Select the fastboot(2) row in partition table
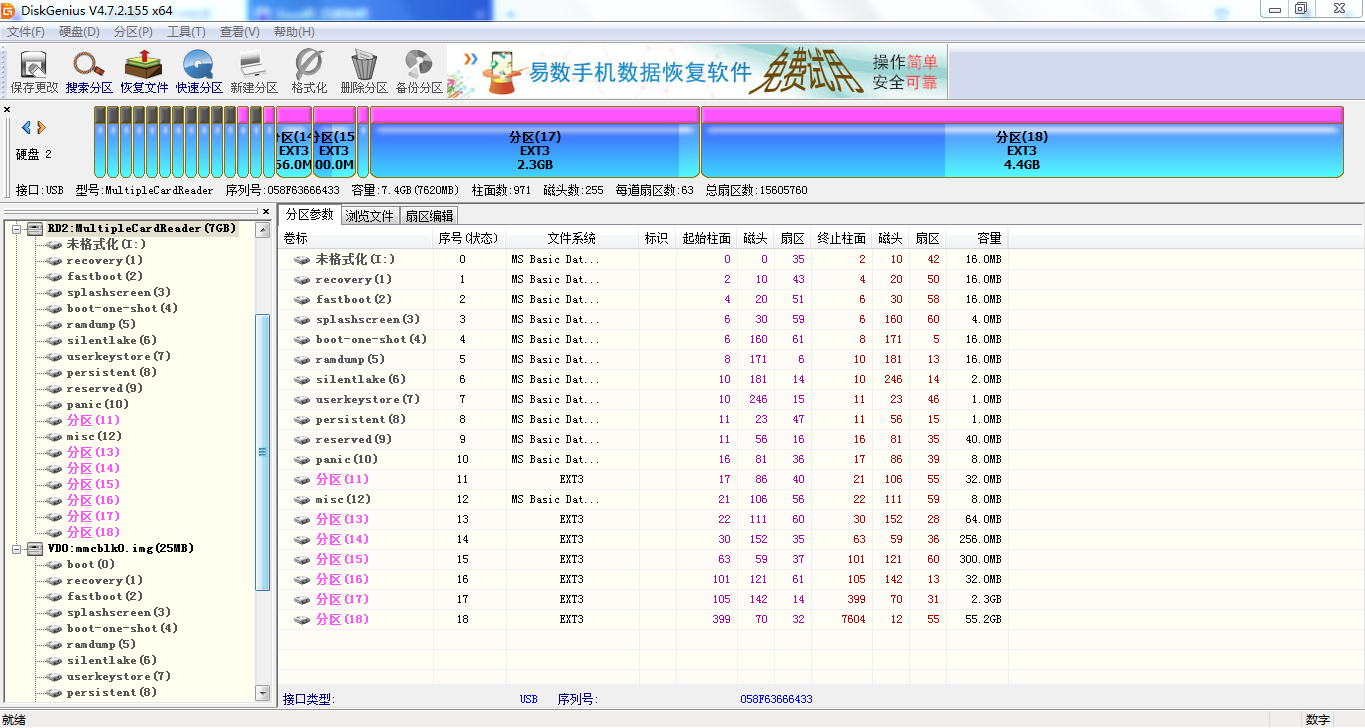This screenshot has width=1365, height=728. [x=644, y=299]
